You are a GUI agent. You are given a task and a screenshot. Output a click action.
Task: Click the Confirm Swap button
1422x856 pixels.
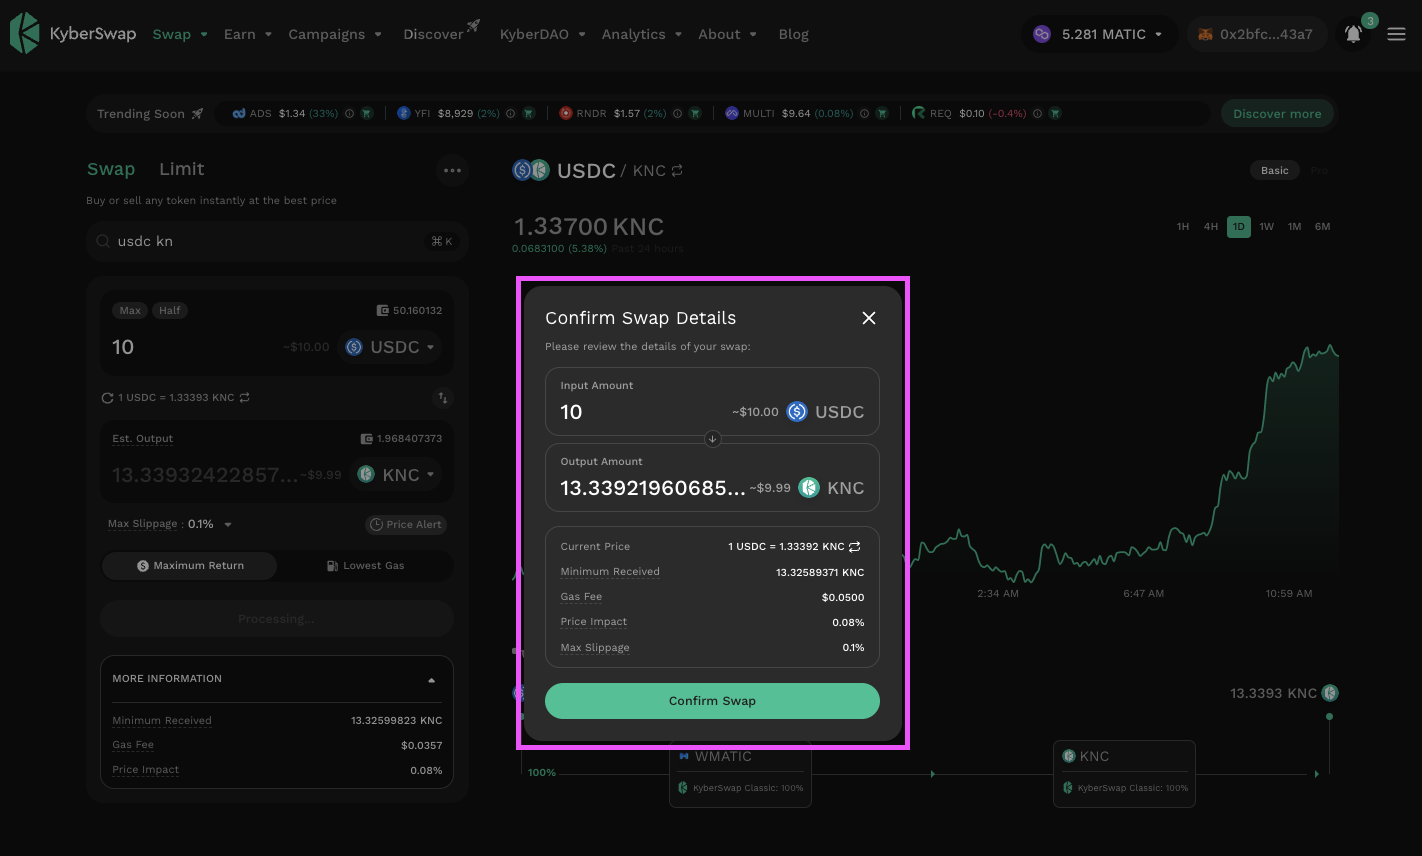(x=712, y=701)
